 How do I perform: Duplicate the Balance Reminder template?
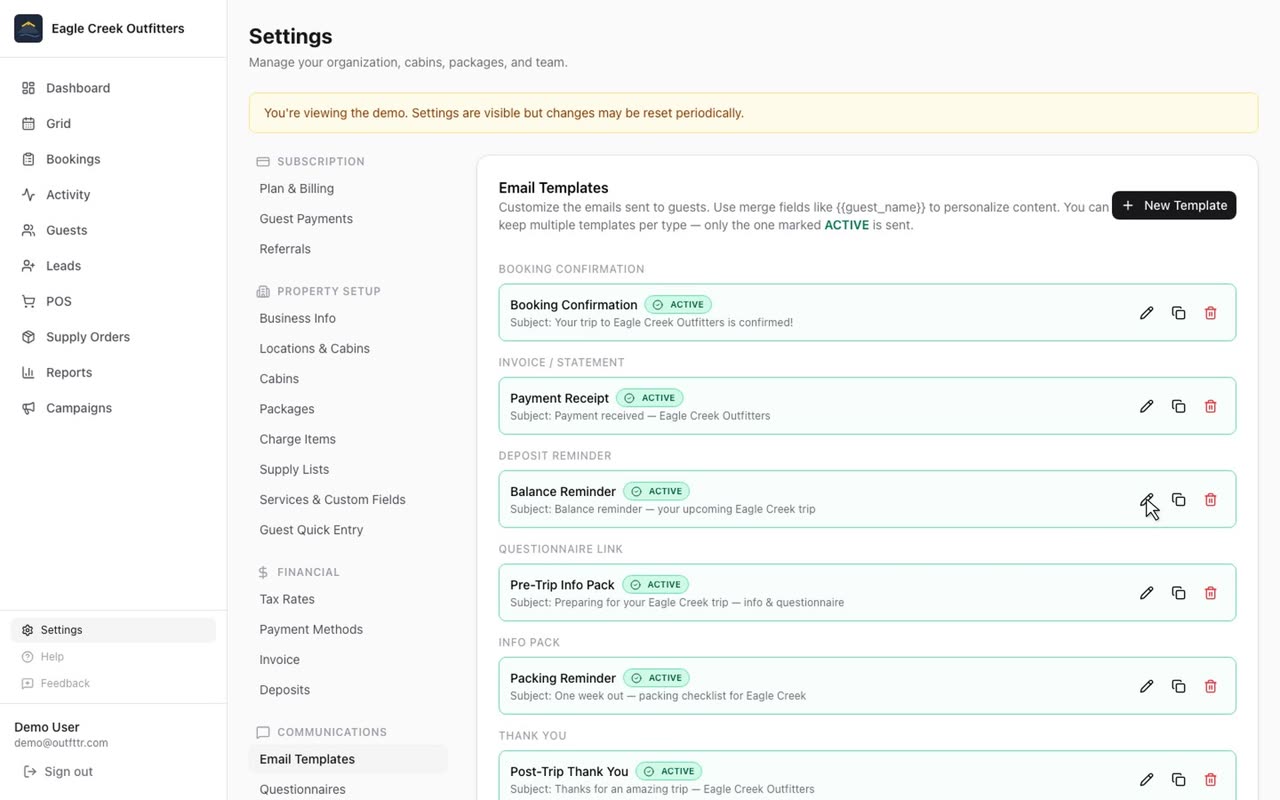point(1179,499)
